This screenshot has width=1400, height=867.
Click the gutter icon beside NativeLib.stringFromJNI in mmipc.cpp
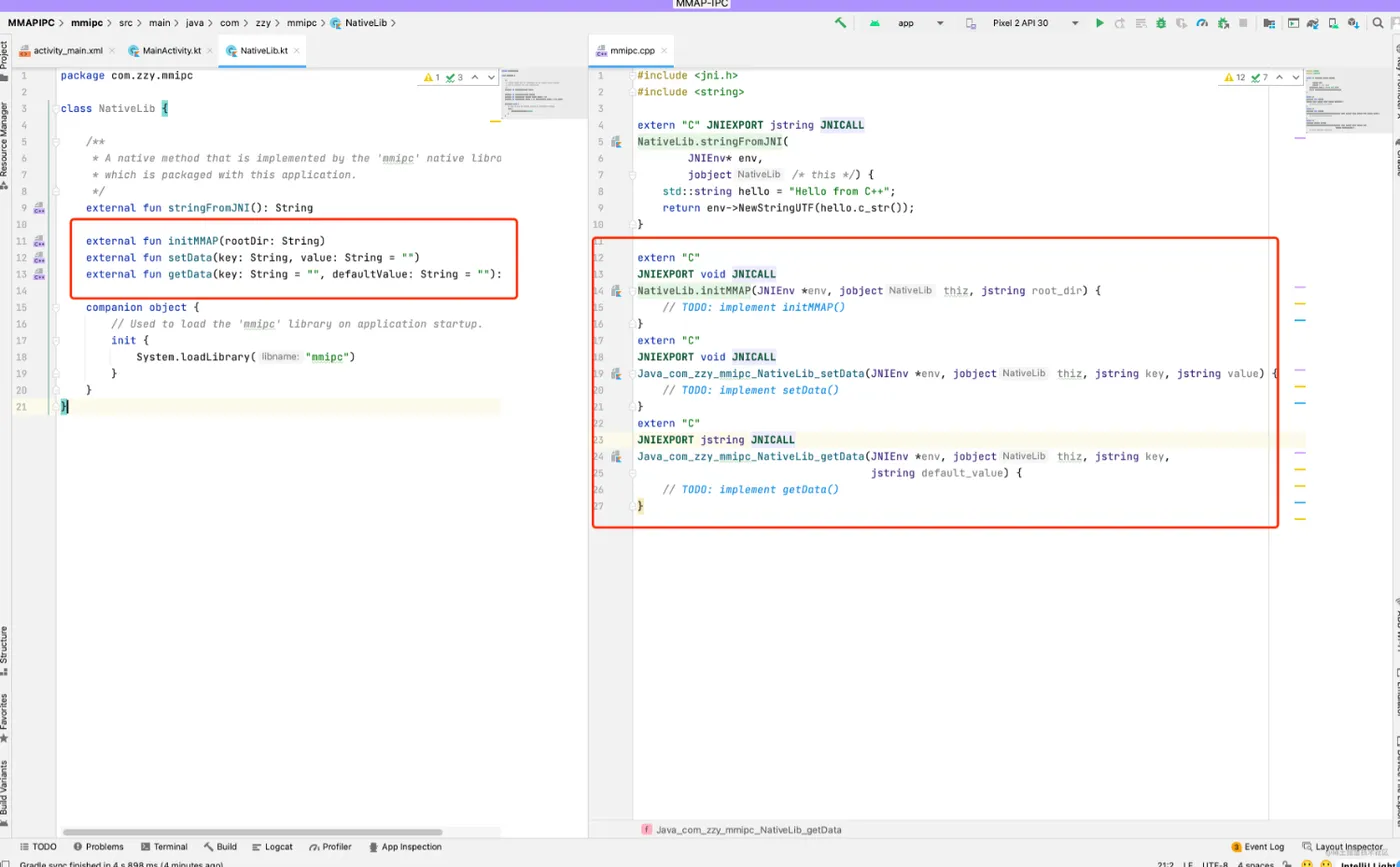[616, 142]
